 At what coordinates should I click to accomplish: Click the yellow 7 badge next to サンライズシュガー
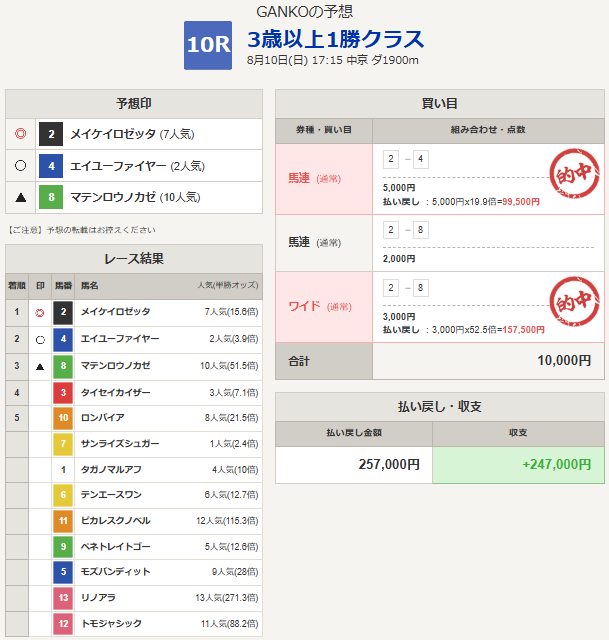click(x=63, y=444)
